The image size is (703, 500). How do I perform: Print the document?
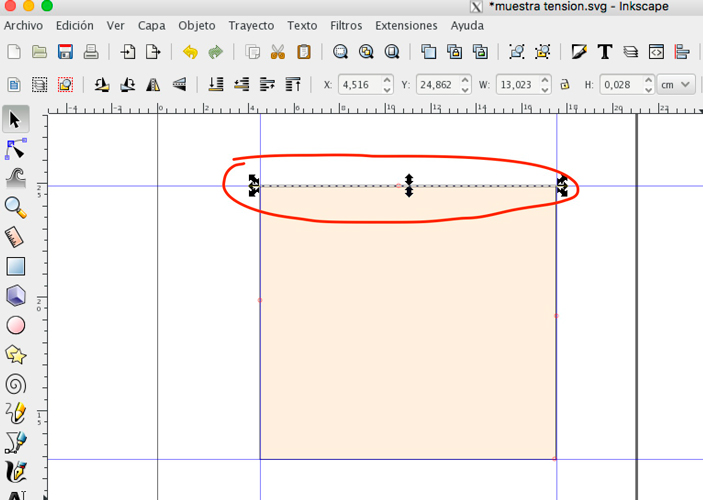pyautogui.click(x=91, y=52)
